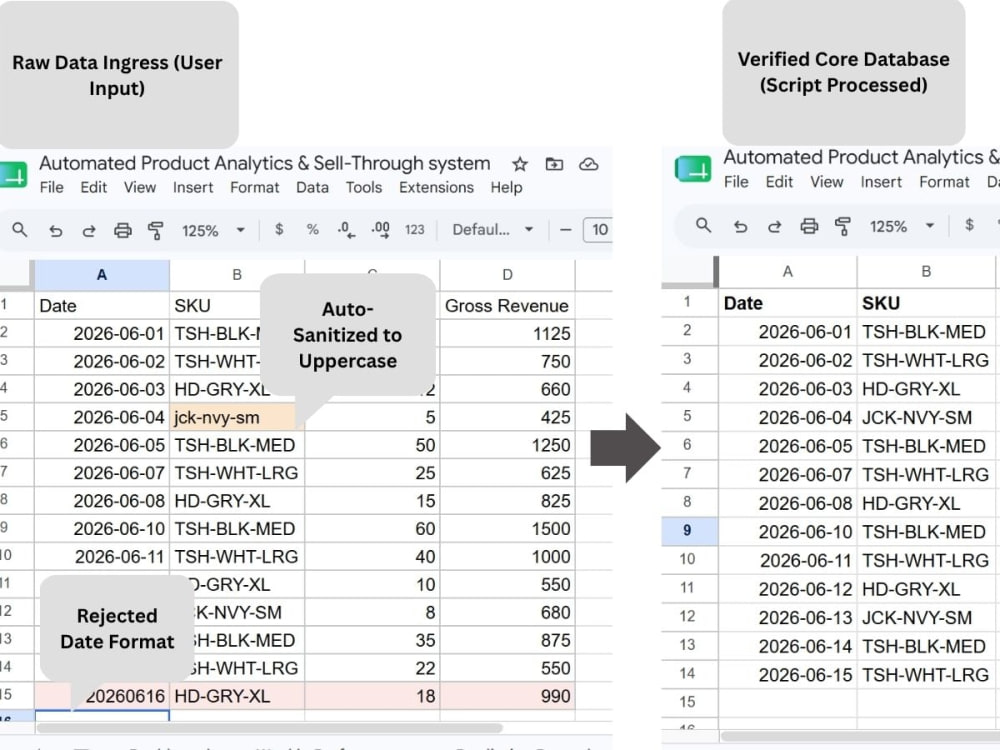Open Tools menu in left window
The height and width of the screenshot is (750, 1000).
(x=364, y=188)
